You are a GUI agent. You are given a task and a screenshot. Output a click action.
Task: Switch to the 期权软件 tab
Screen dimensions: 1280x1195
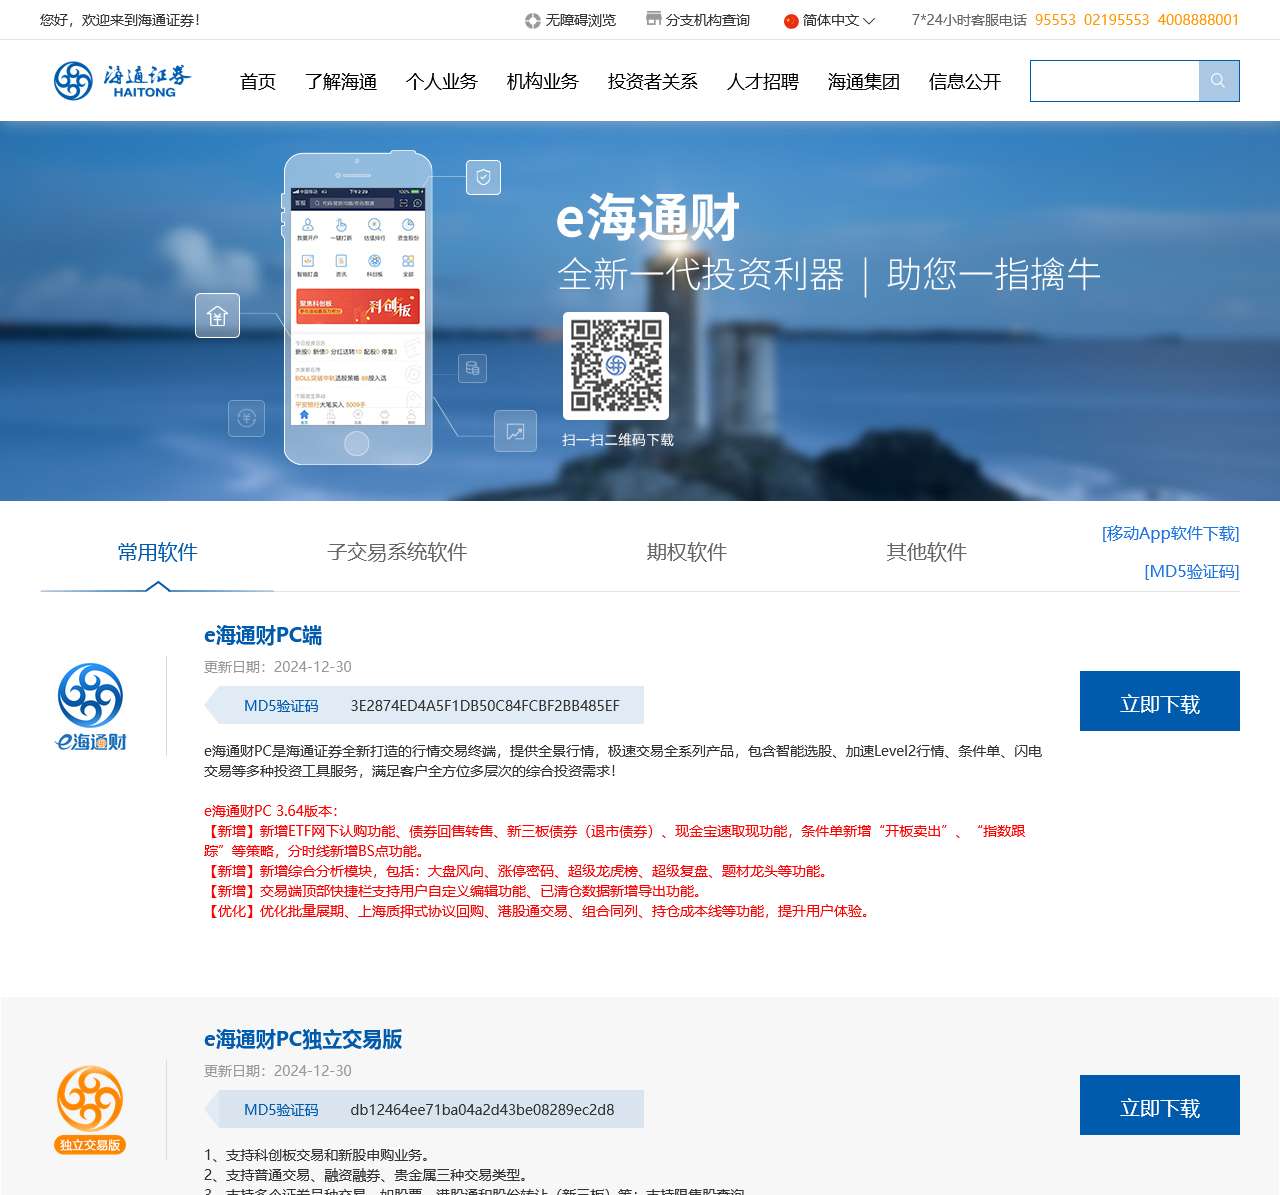coord(686,552)
